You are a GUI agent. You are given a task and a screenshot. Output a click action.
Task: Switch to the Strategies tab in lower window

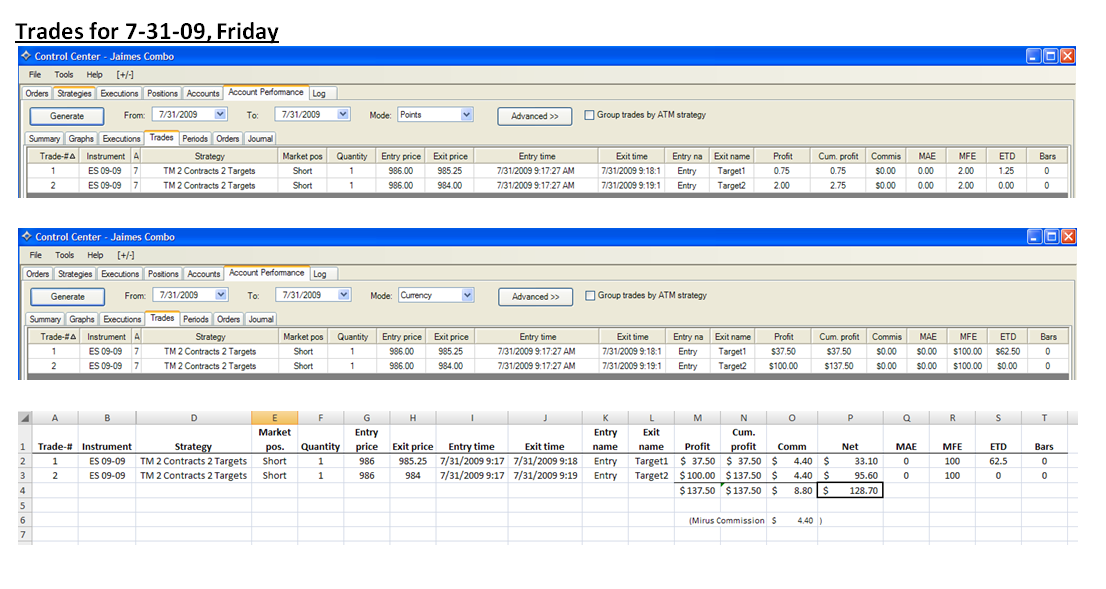tap(75, 274)
